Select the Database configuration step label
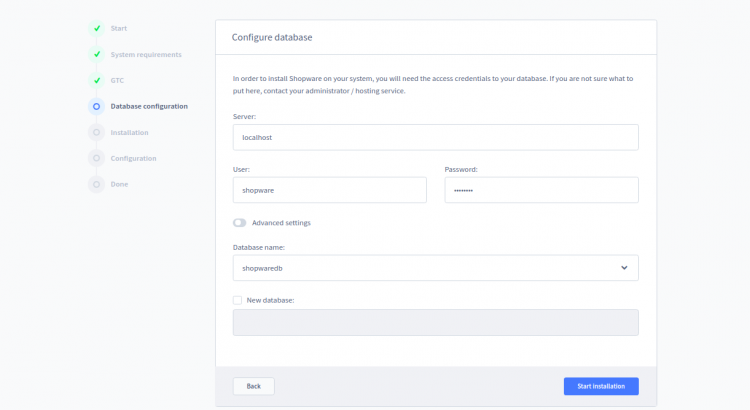The width and height of the screenshot is (750, 410). pos(149,106)
